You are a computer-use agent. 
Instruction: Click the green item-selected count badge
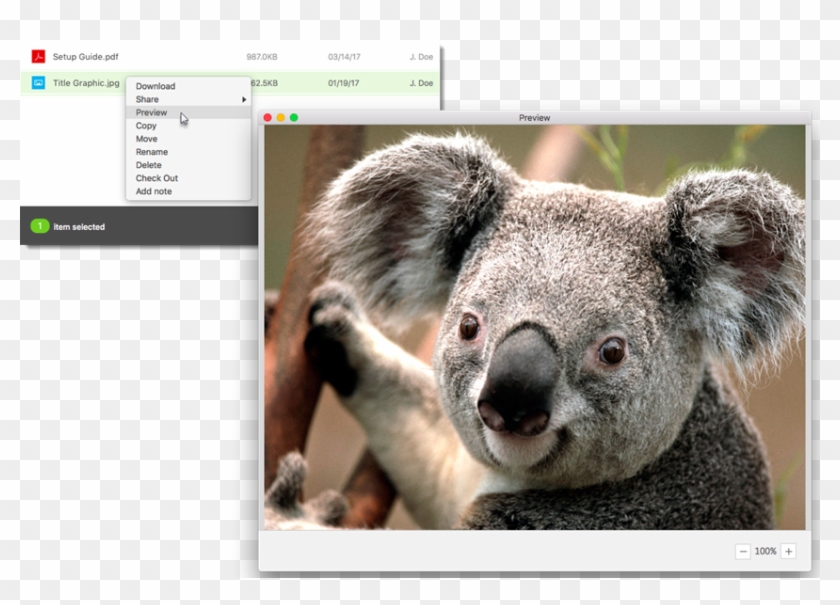click(x=39, y=226)
